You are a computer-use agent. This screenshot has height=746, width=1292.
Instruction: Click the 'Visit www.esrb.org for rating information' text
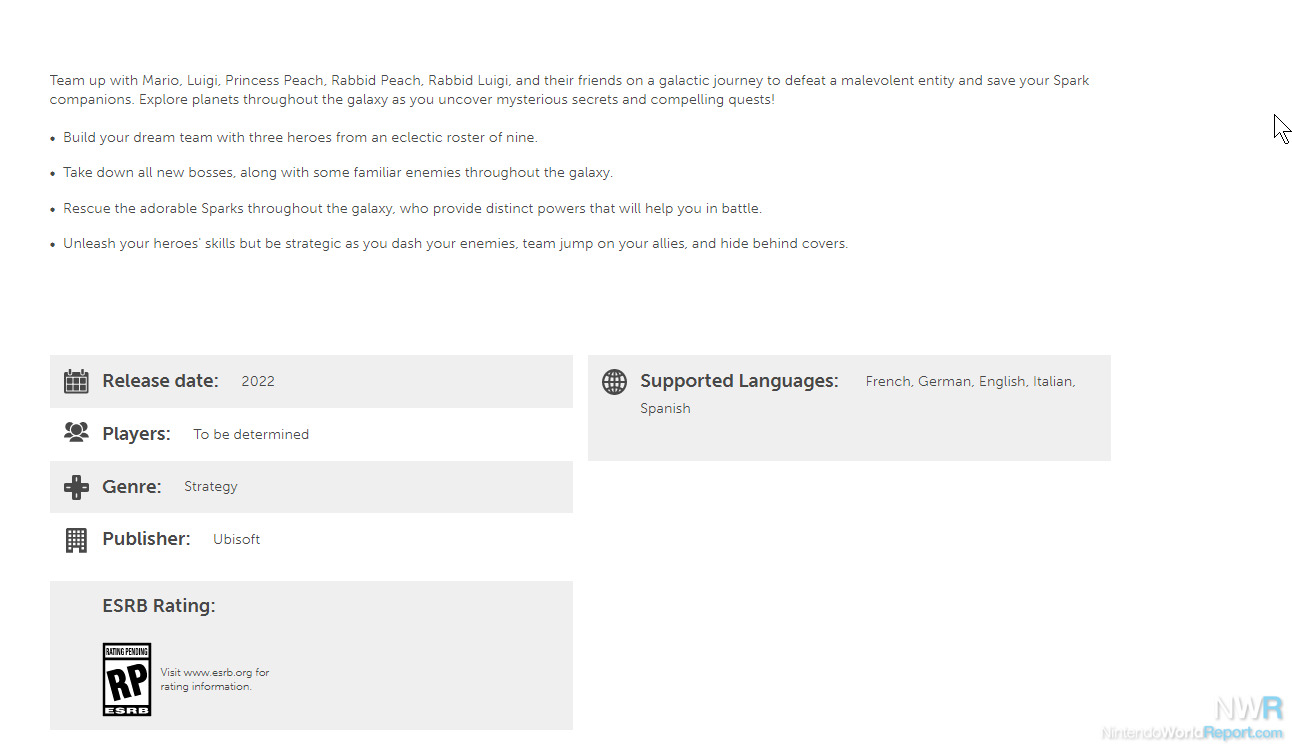[215, 680]
